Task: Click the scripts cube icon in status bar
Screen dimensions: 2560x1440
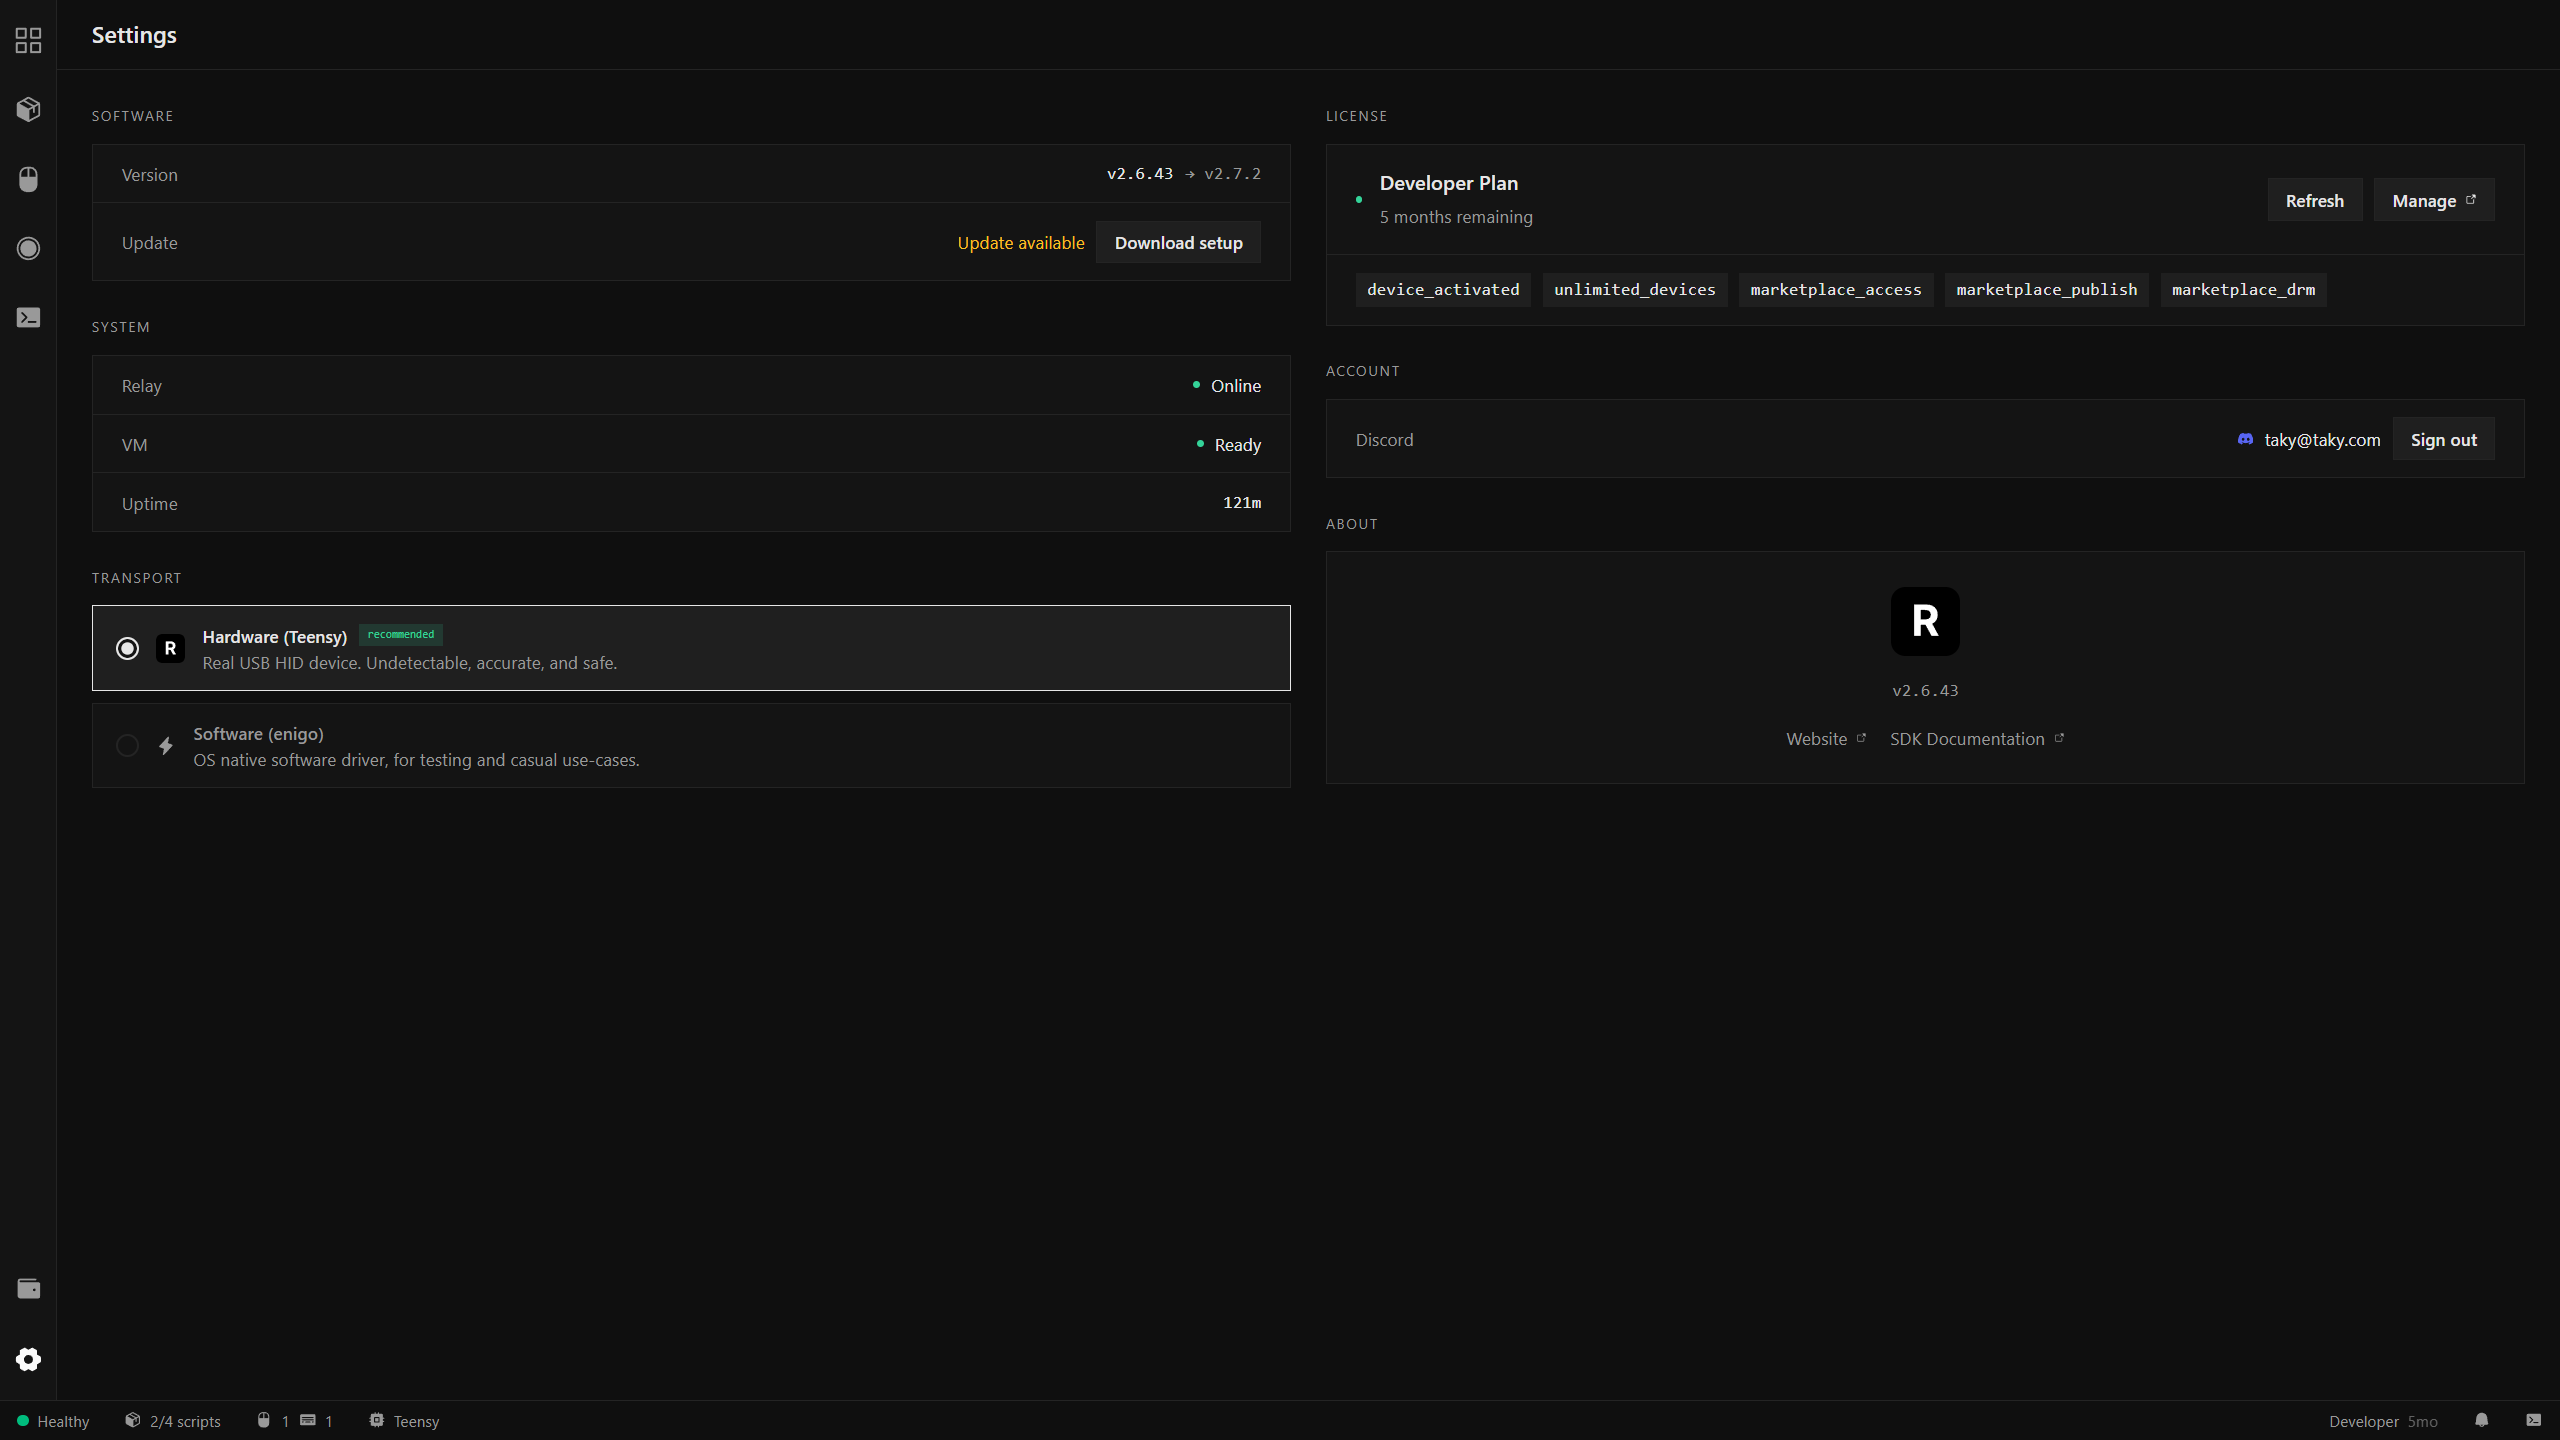Action: coord(132,1420)
